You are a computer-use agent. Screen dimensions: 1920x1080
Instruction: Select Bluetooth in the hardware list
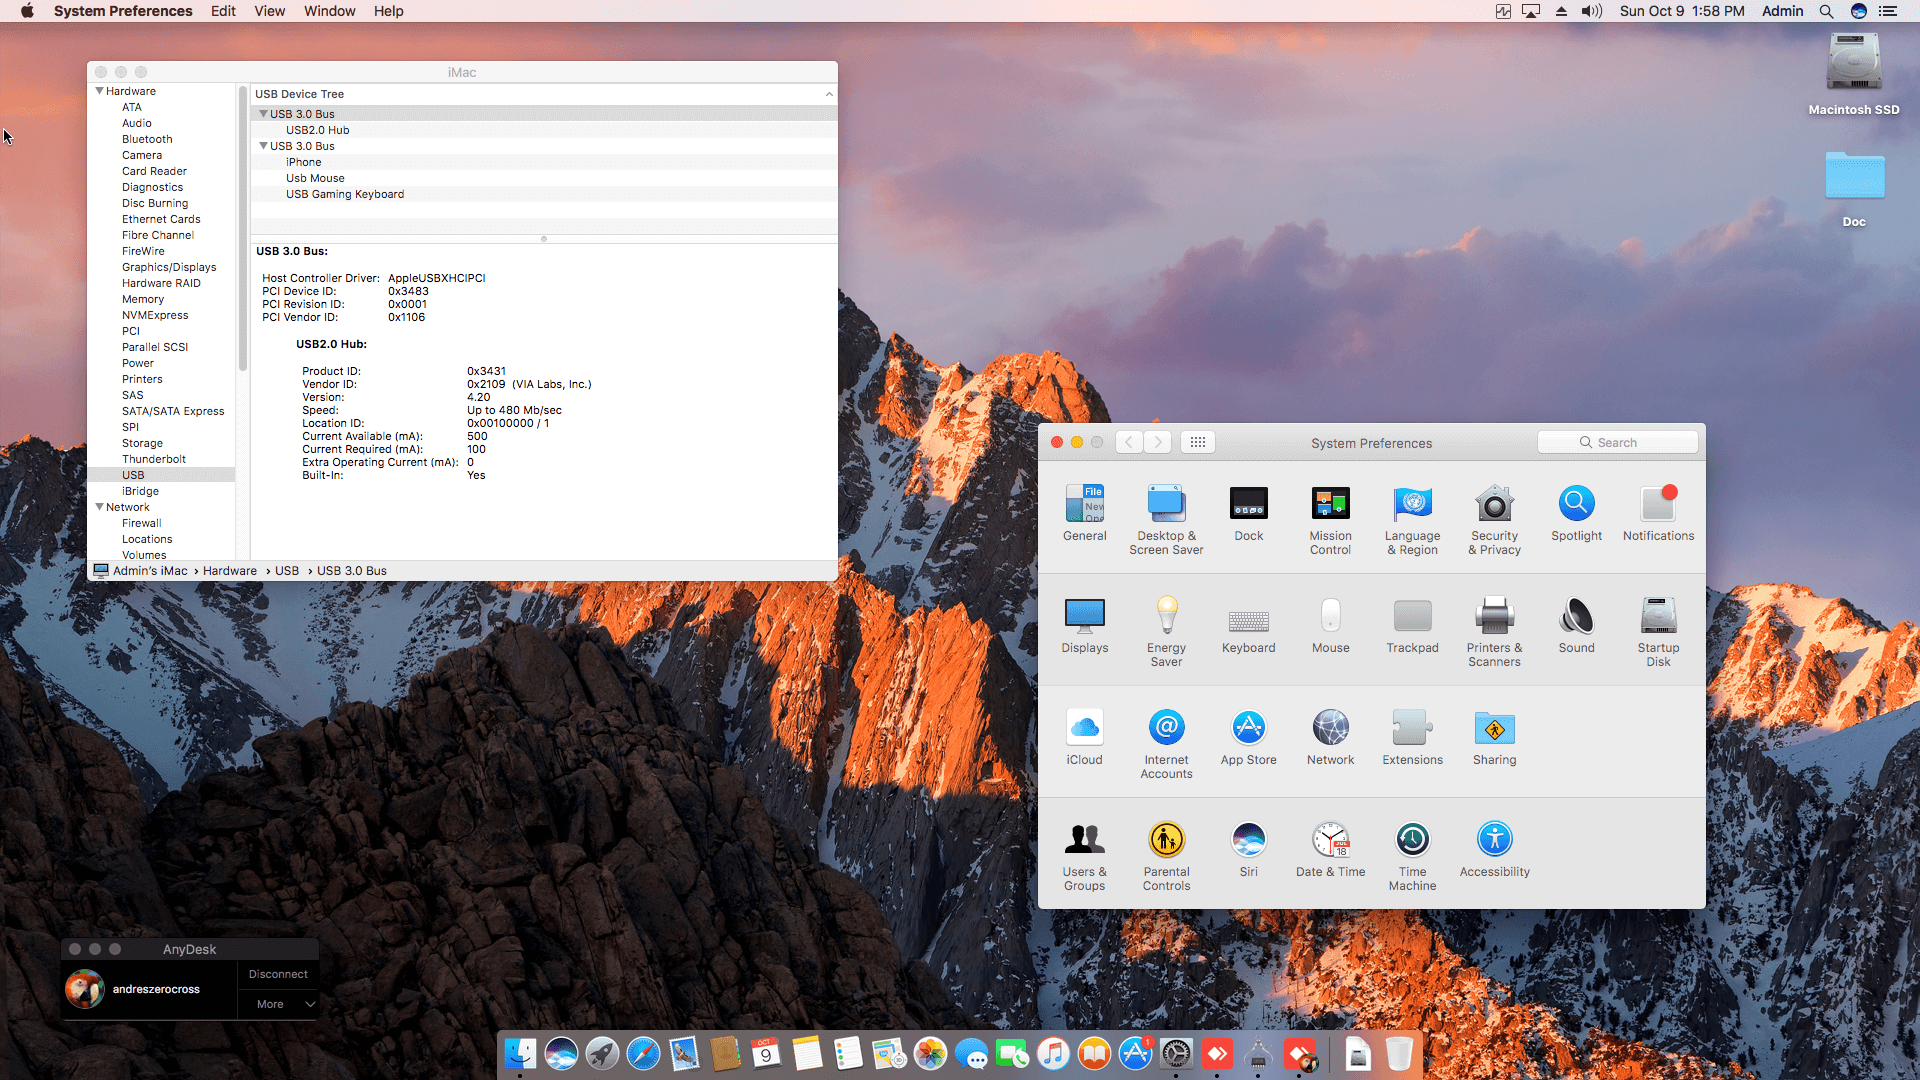click(x=147, y=139)
